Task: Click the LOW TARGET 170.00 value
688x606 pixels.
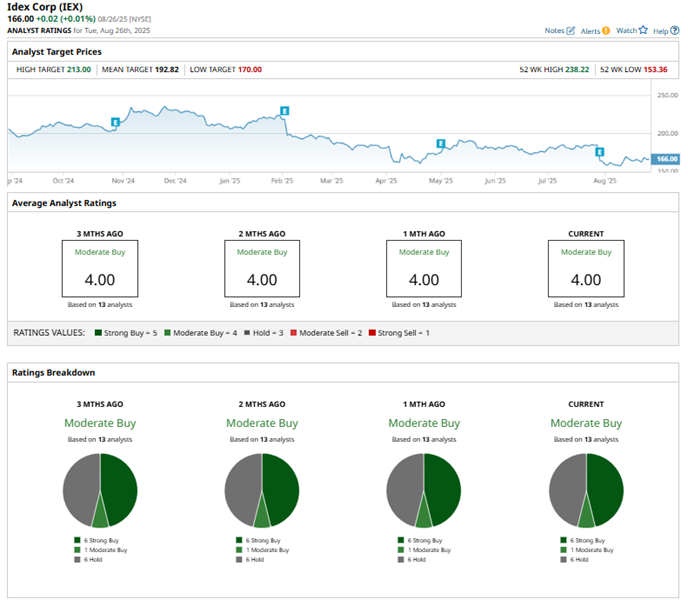Action: point(250,69)
